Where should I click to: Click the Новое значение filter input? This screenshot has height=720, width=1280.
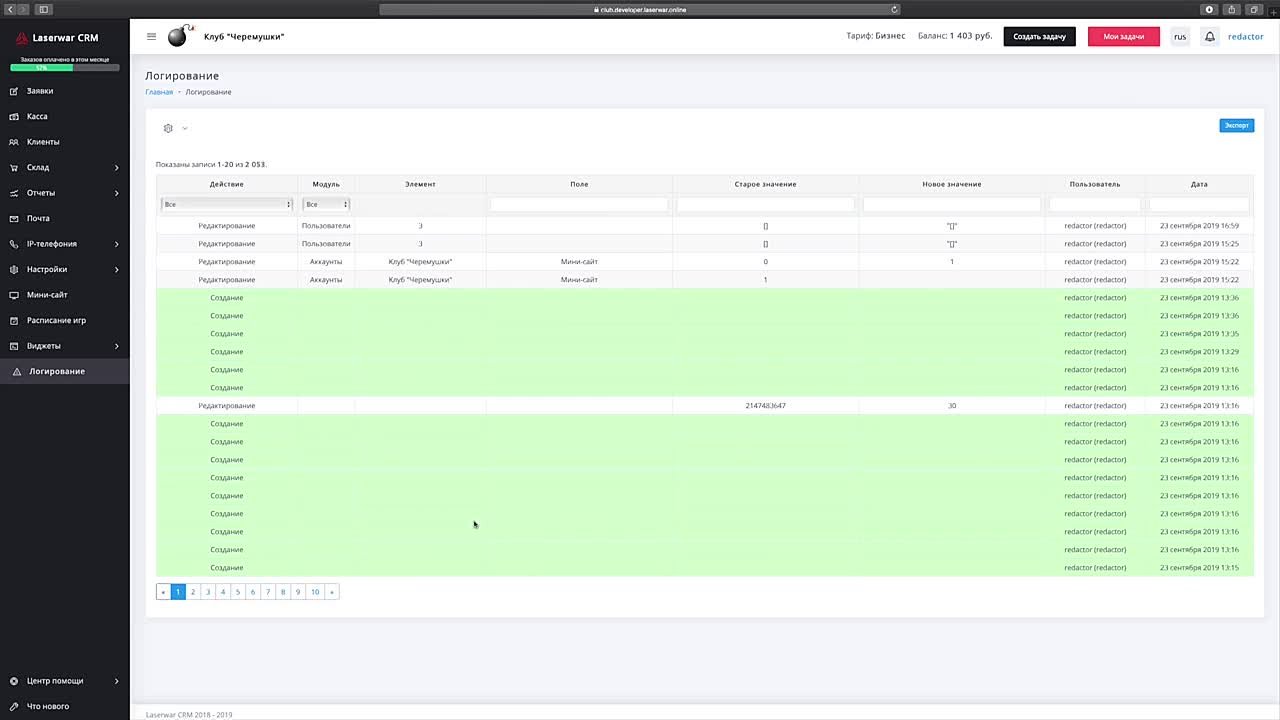tap(951, 204)
